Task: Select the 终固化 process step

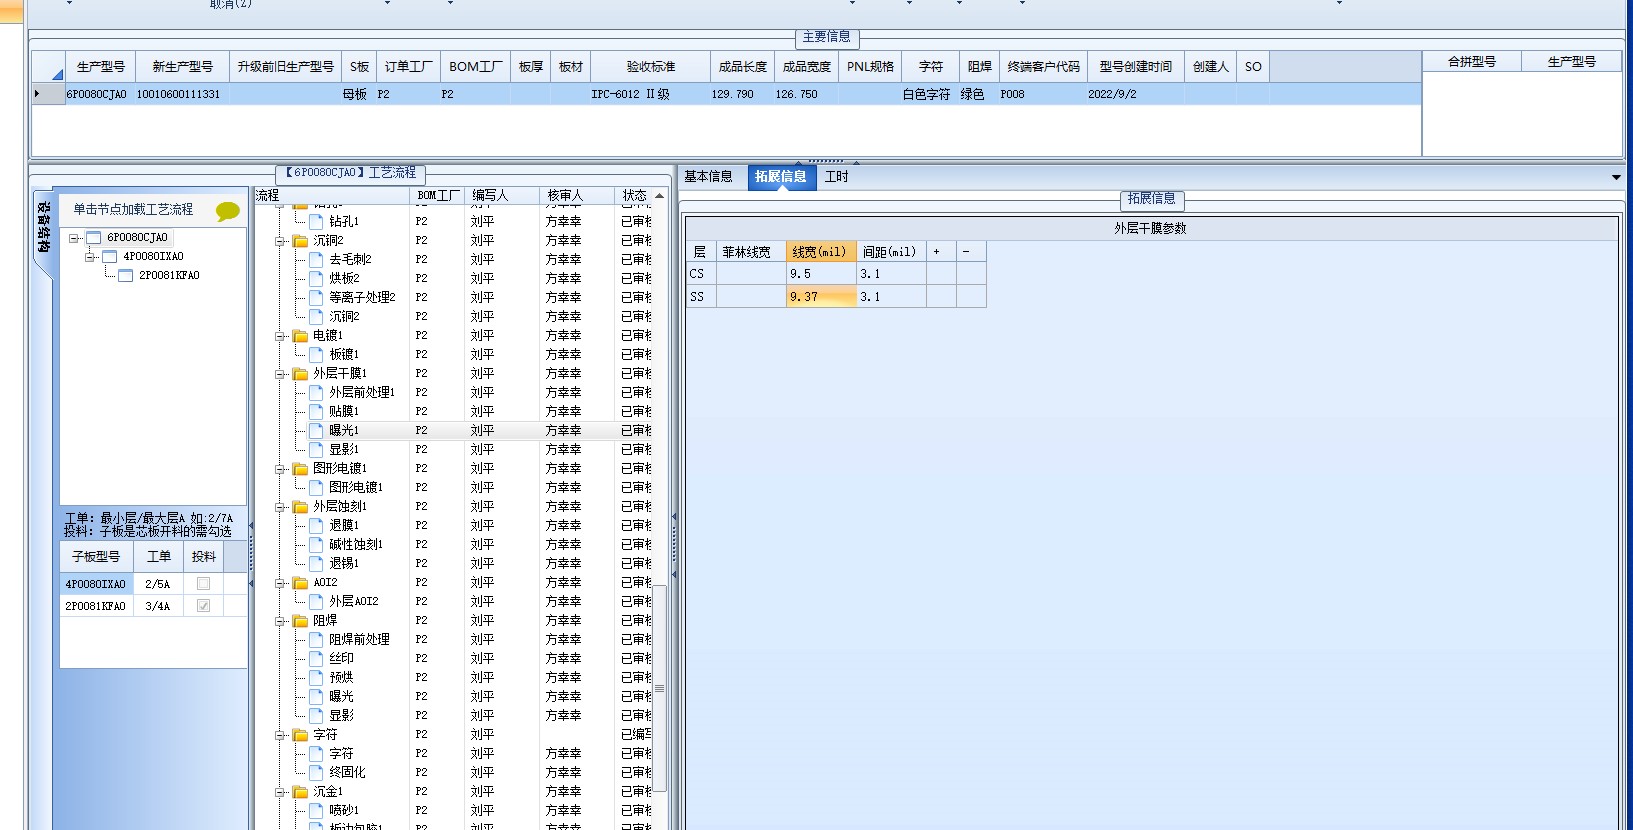Action: (x=347, y=773)
